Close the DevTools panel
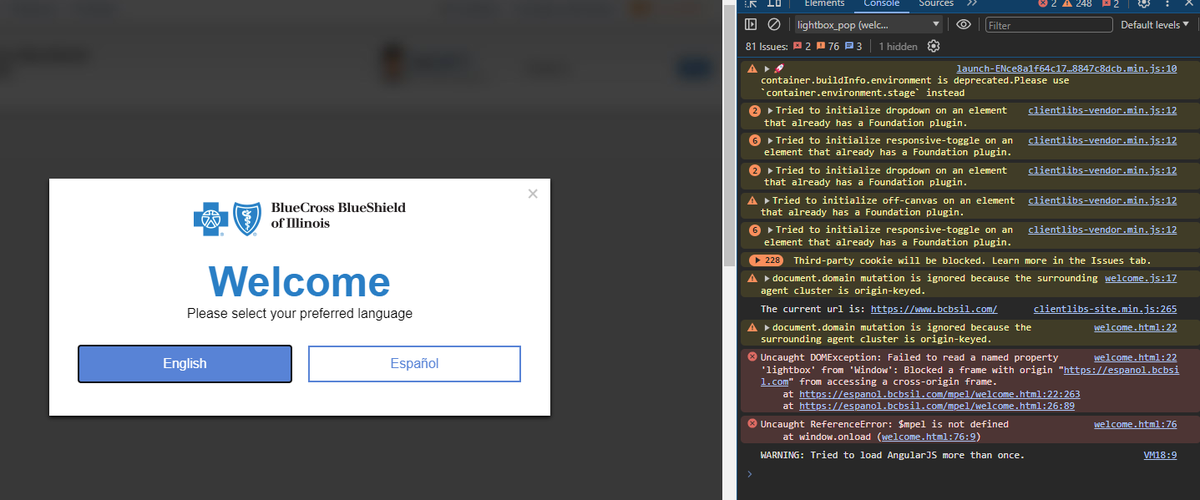This screenshot has height=500, width=1200. pos(1189,4)
